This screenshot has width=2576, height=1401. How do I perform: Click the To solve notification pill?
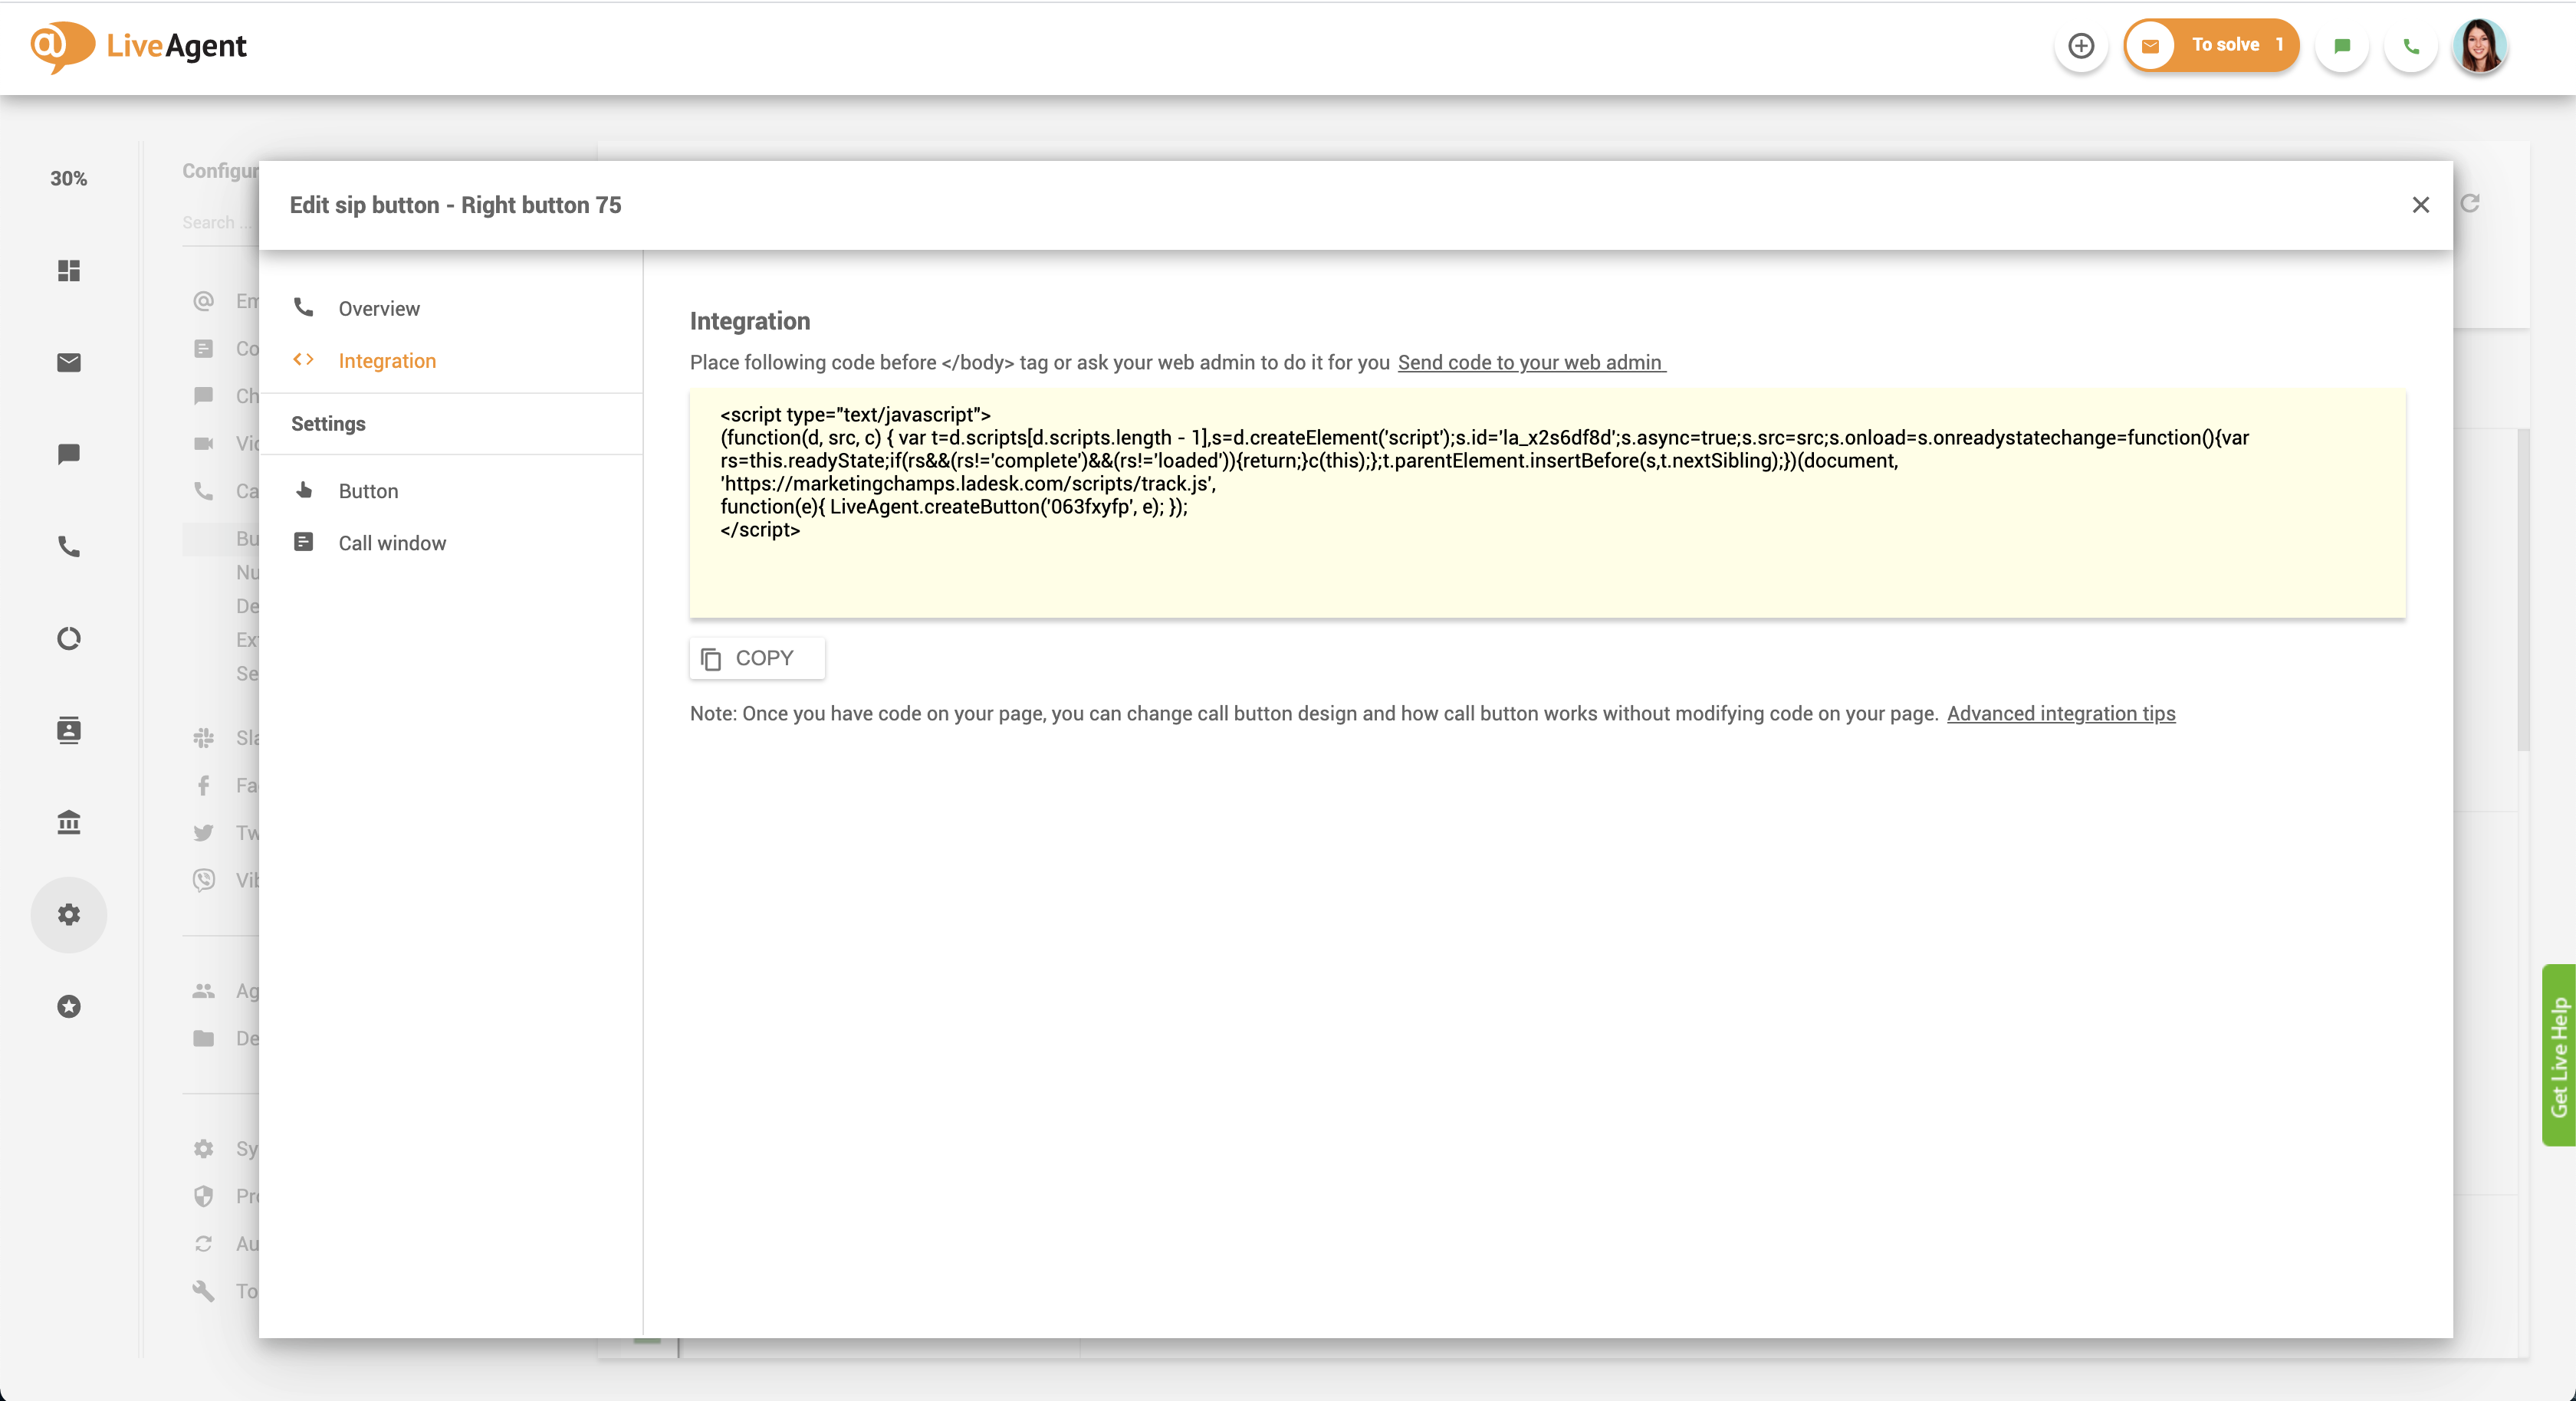coord(2211,45)
